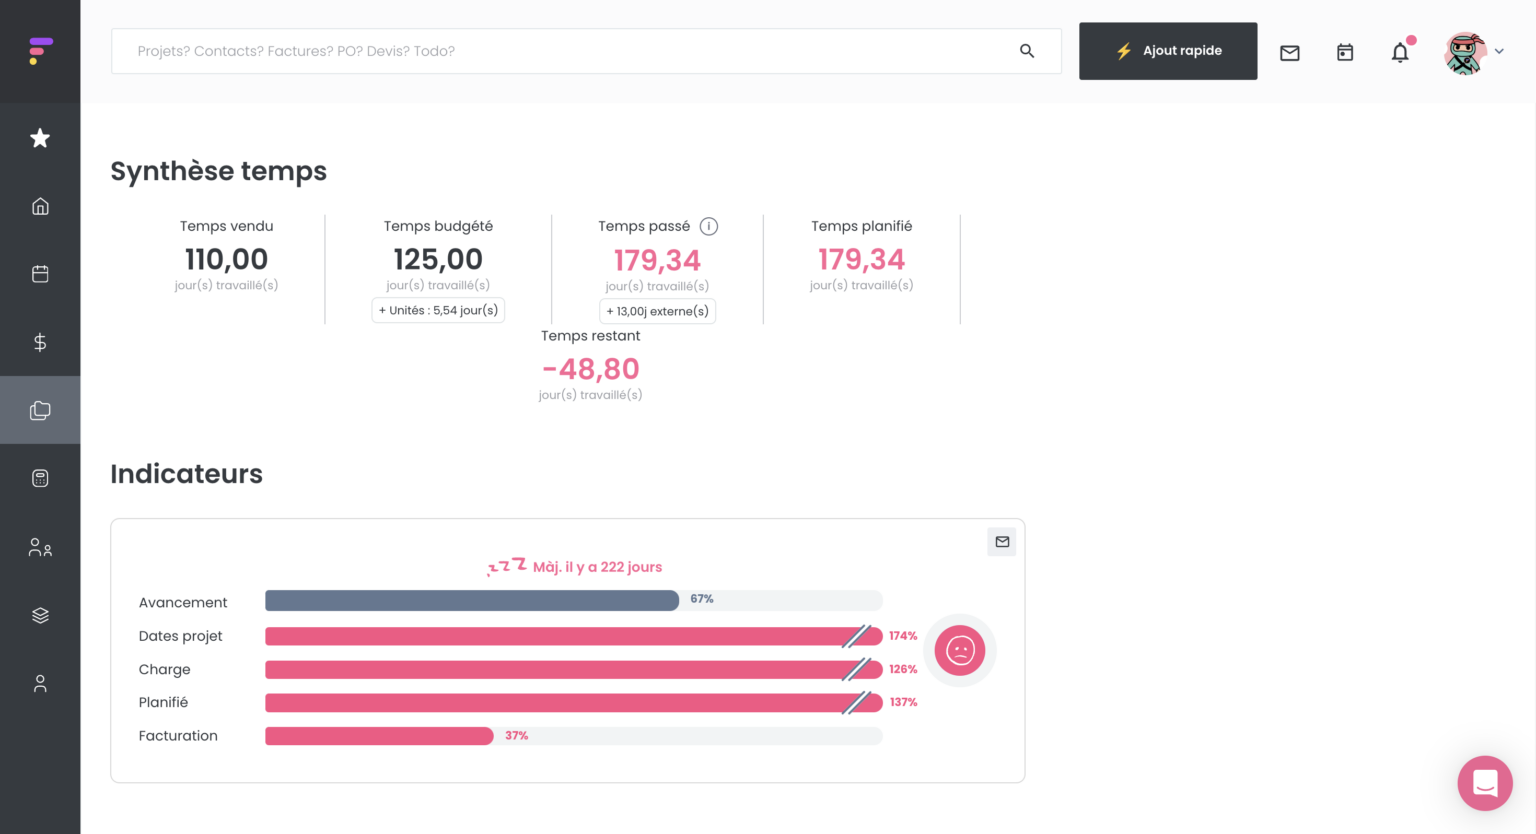
Task: Open the calculator icon in the sidebar
Action: coord(40,477)
